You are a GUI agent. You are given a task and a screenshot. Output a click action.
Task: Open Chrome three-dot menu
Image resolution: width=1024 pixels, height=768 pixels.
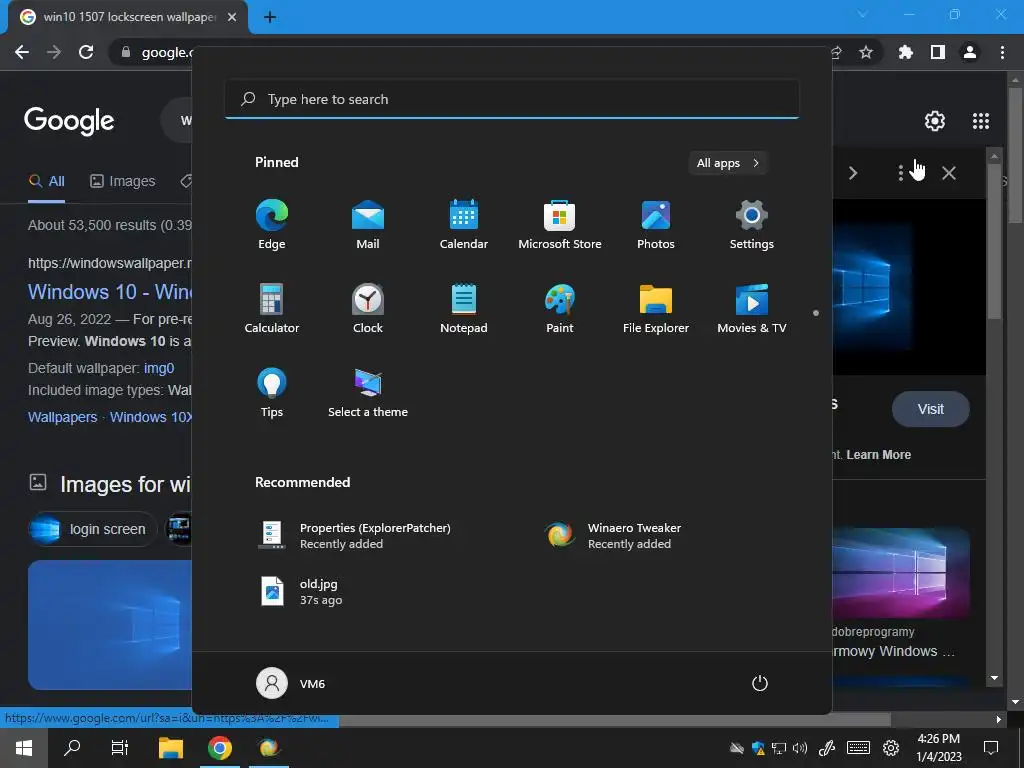pyautogui.click(x=1002, y=52)
